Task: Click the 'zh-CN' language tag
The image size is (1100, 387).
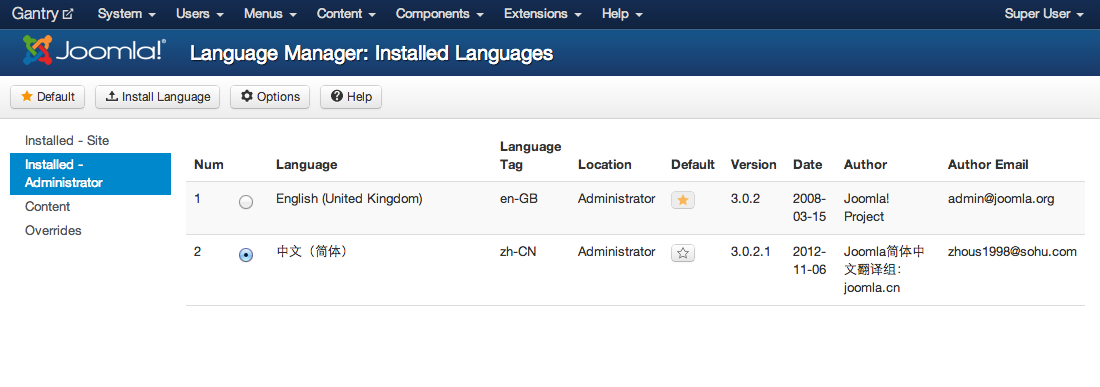Action: (x=518, y=252)
